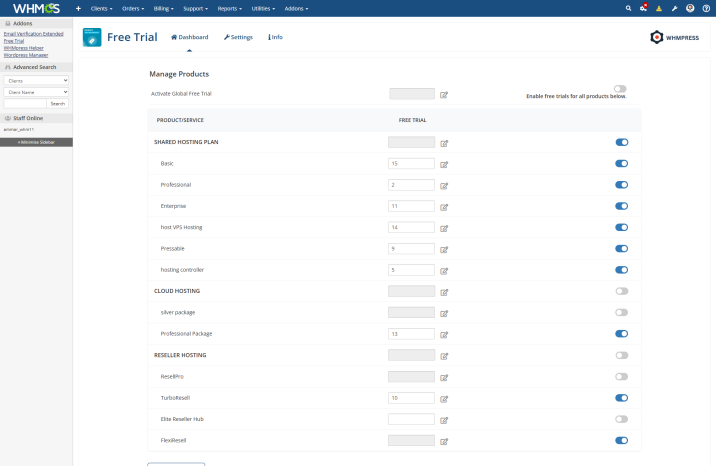
Task: Click edit icon beside Basic free trial
Action: [444, 164]
